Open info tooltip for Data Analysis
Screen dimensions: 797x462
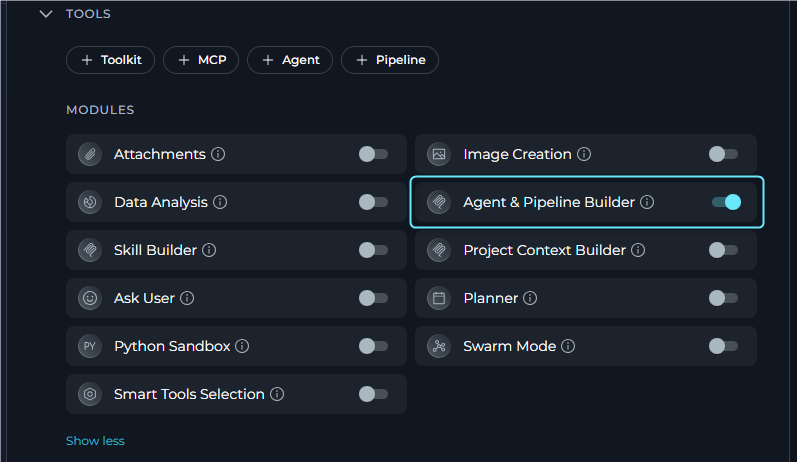click(x=220, y=202)
